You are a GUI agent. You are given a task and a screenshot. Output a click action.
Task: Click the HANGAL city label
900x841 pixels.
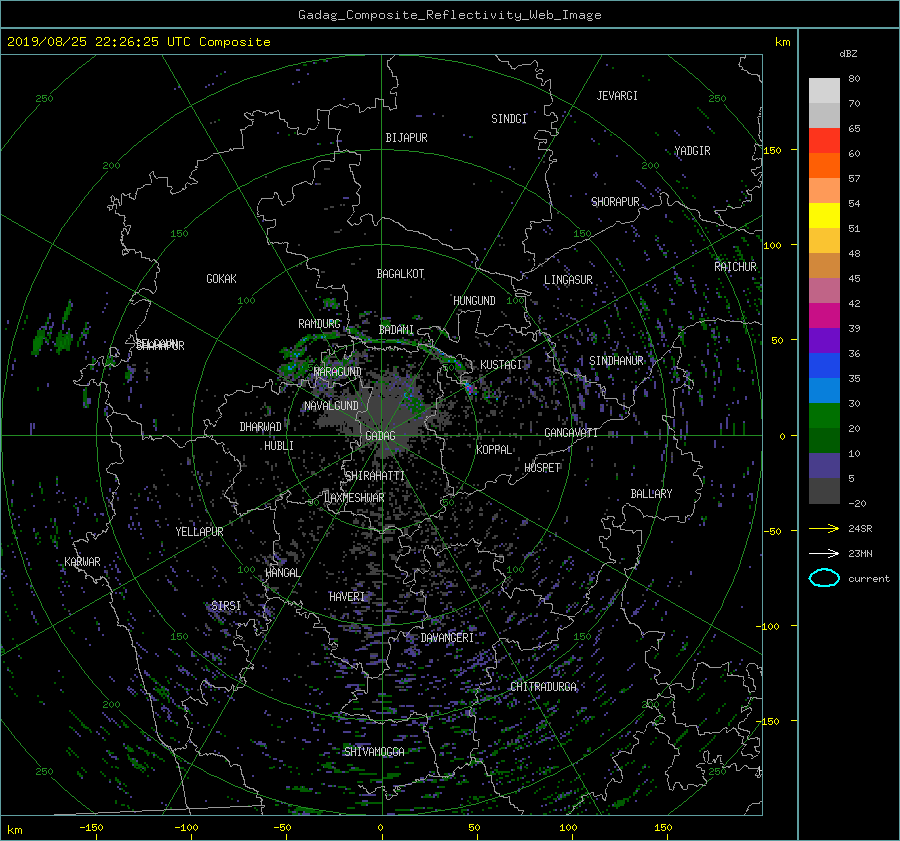click(282, 573)
